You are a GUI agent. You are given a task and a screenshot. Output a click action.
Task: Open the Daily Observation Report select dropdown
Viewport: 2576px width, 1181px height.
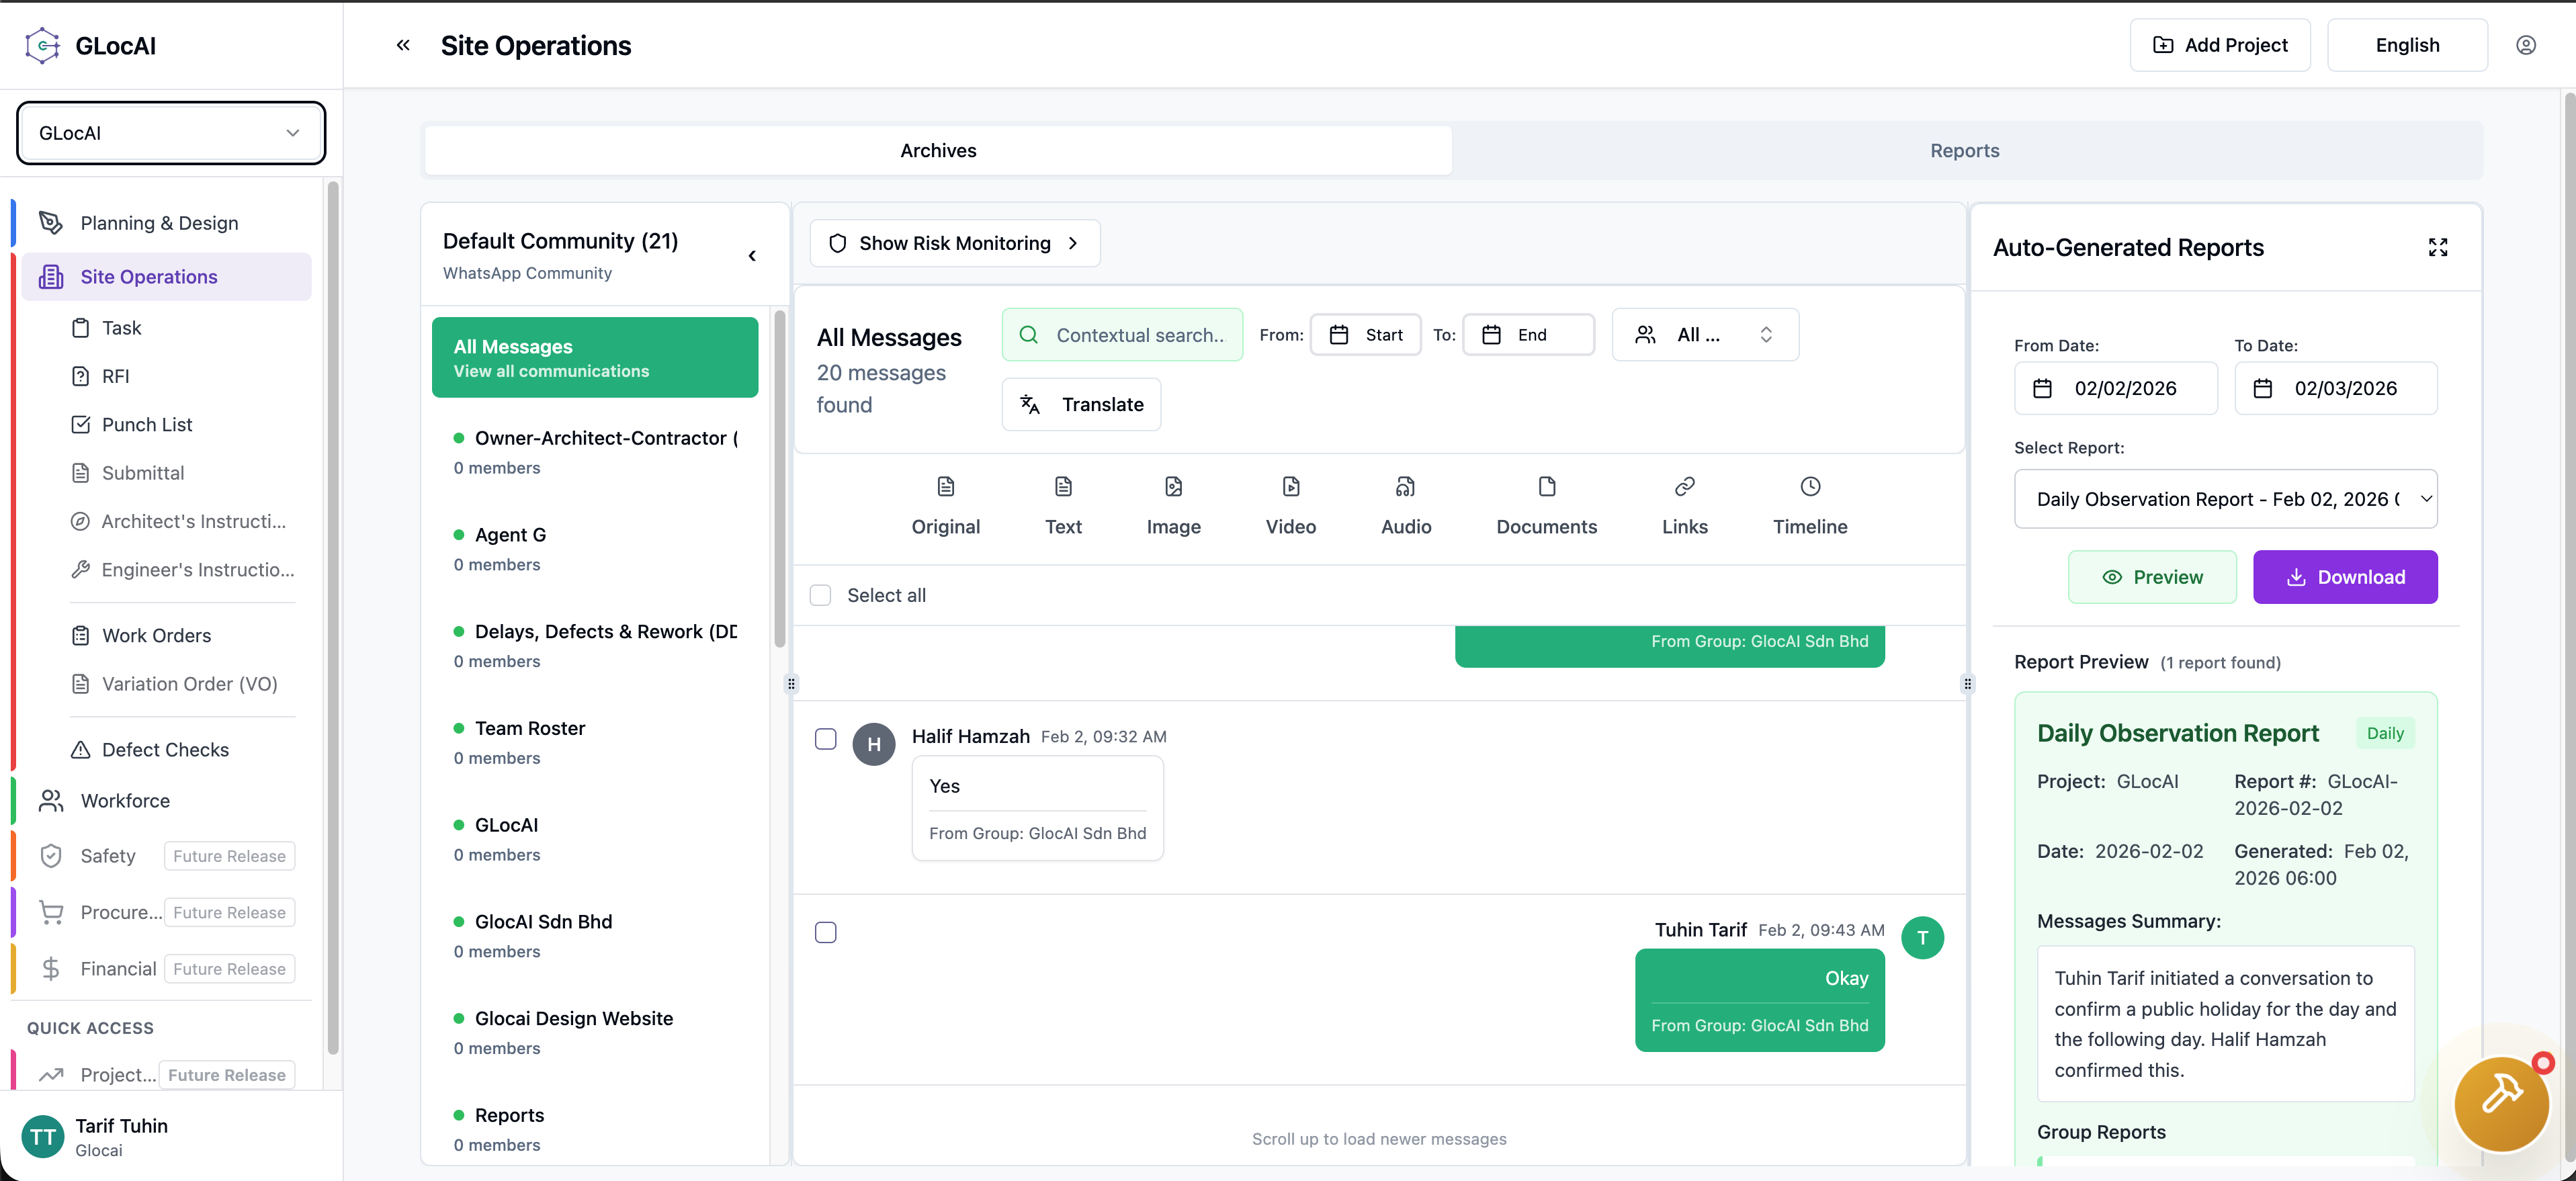click(x=2225, y=499)
